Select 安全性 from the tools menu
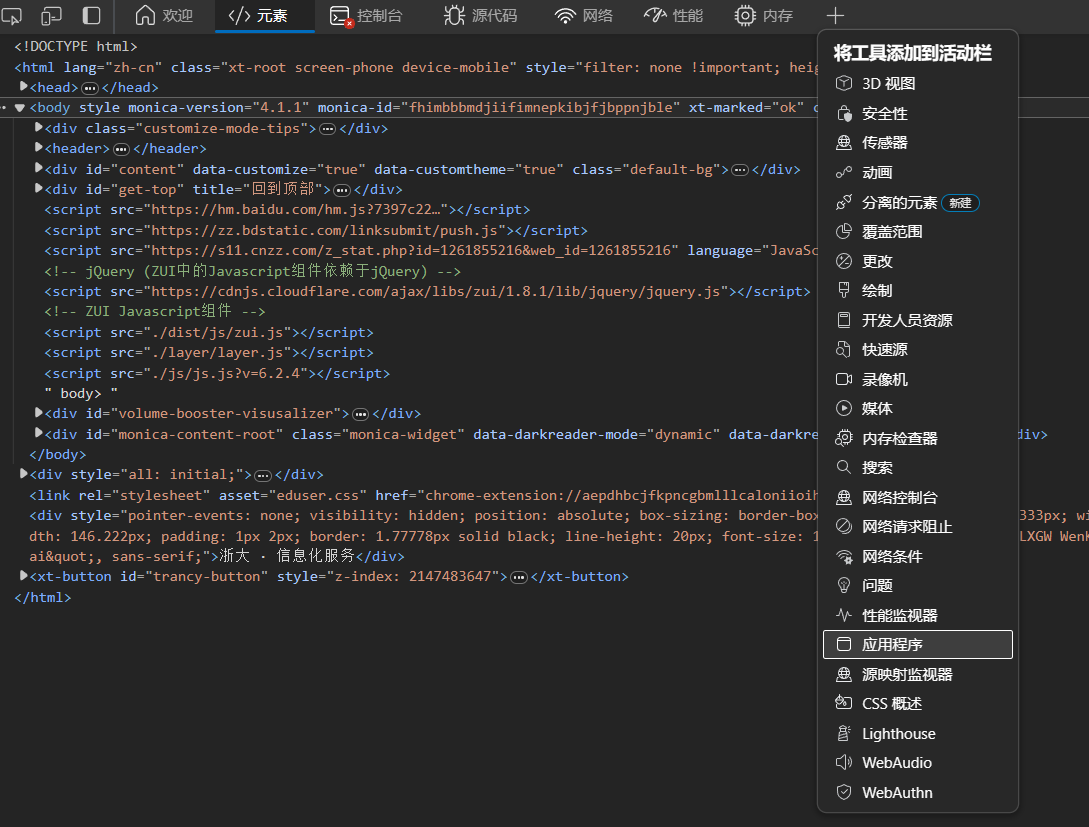The height and width of the screenshot is (827, 1089). (x=917, y=113)
